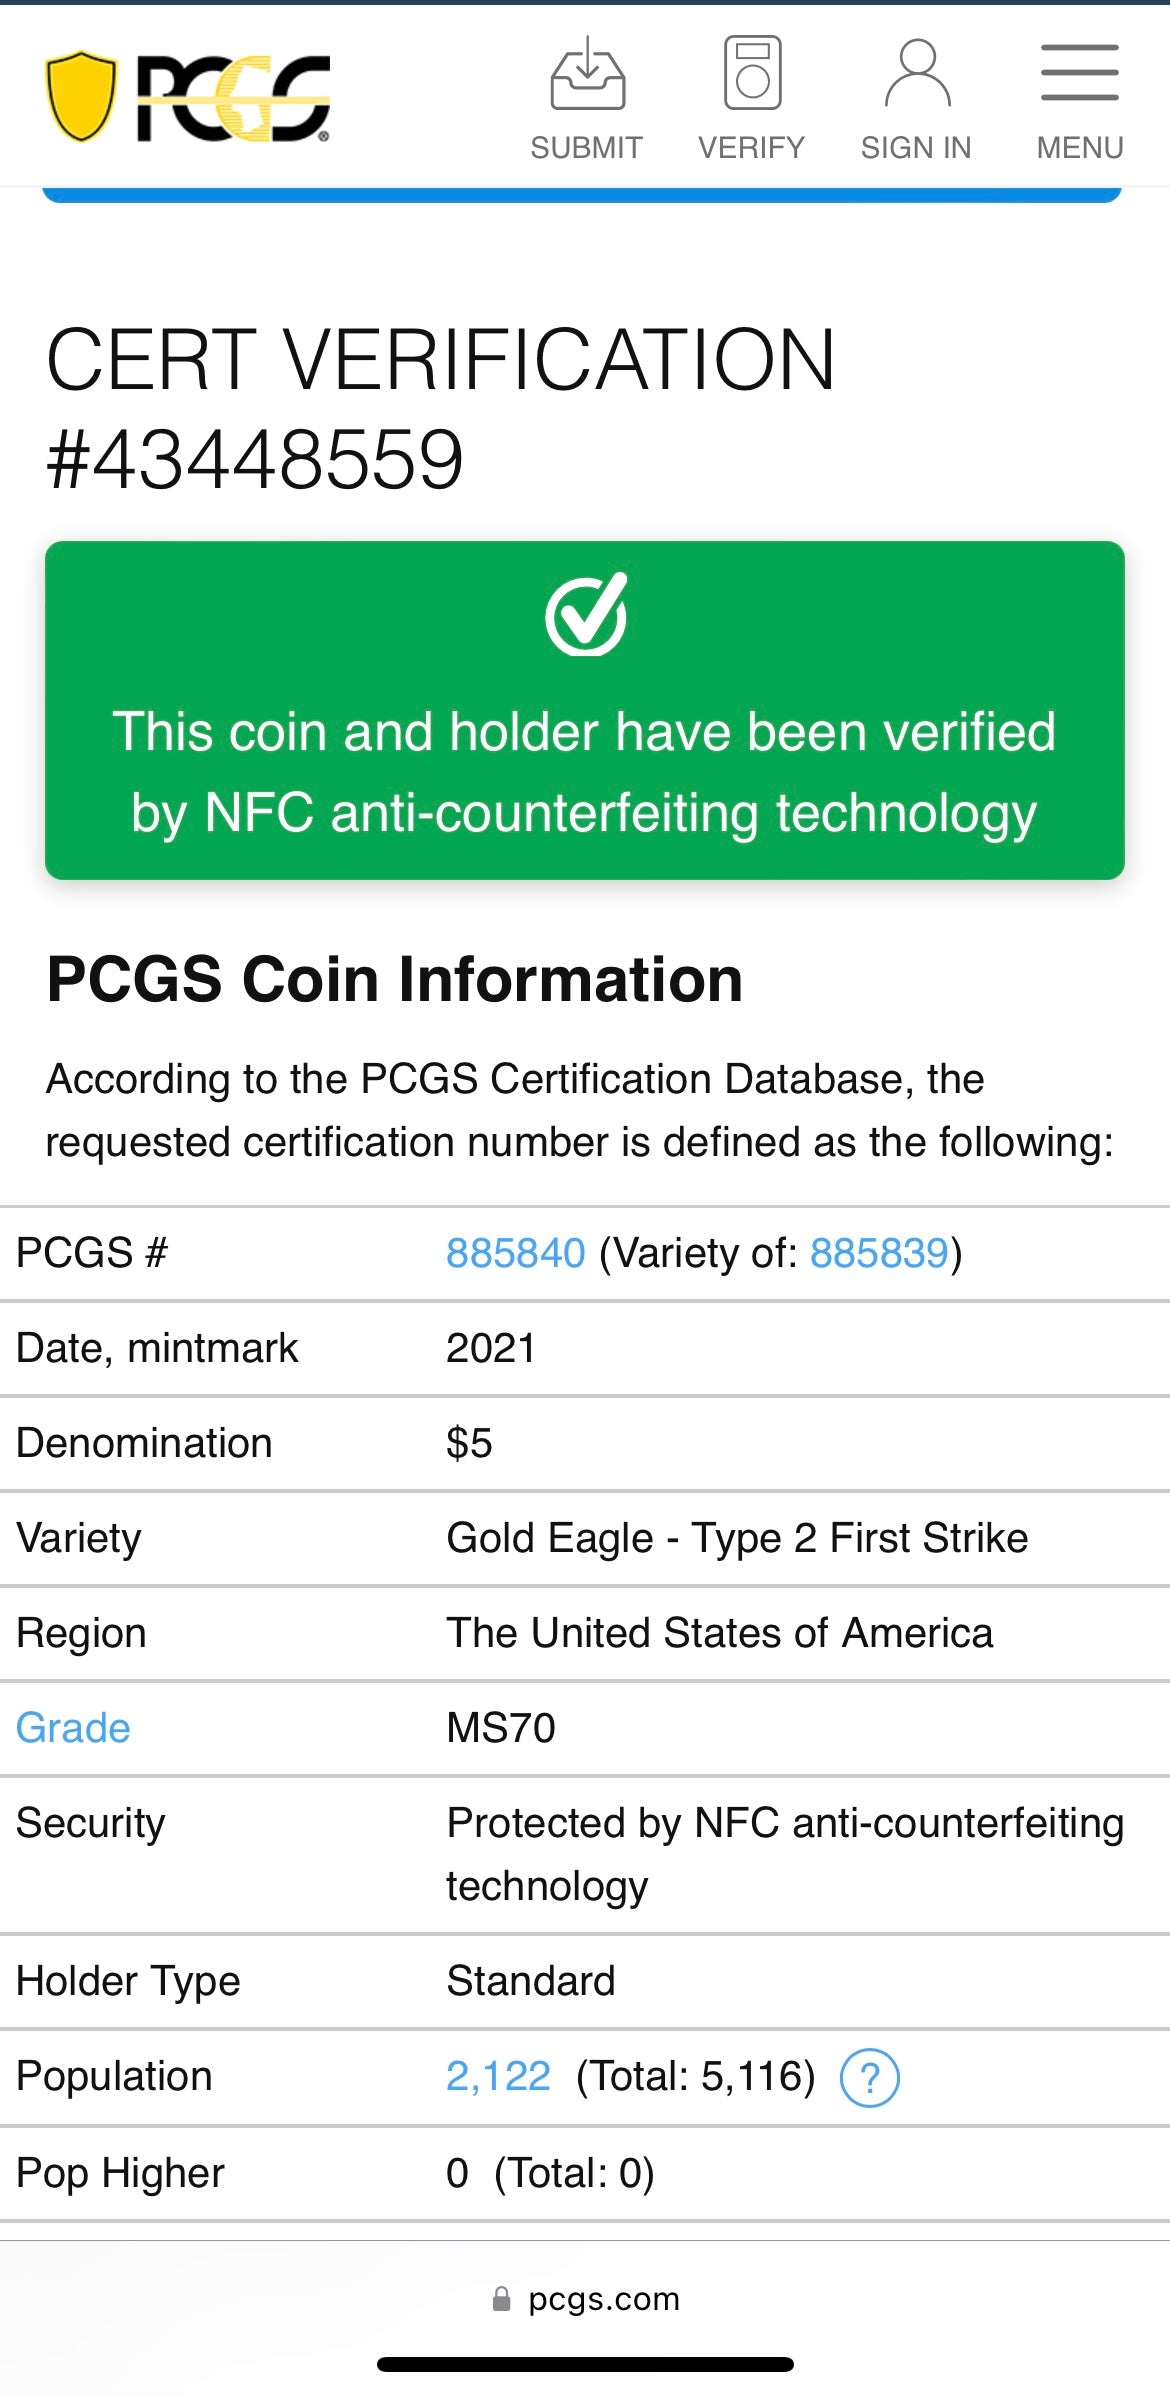
Task: Select the VERIFY menu item
Action: pyautogui.click(x=751, y=147)
